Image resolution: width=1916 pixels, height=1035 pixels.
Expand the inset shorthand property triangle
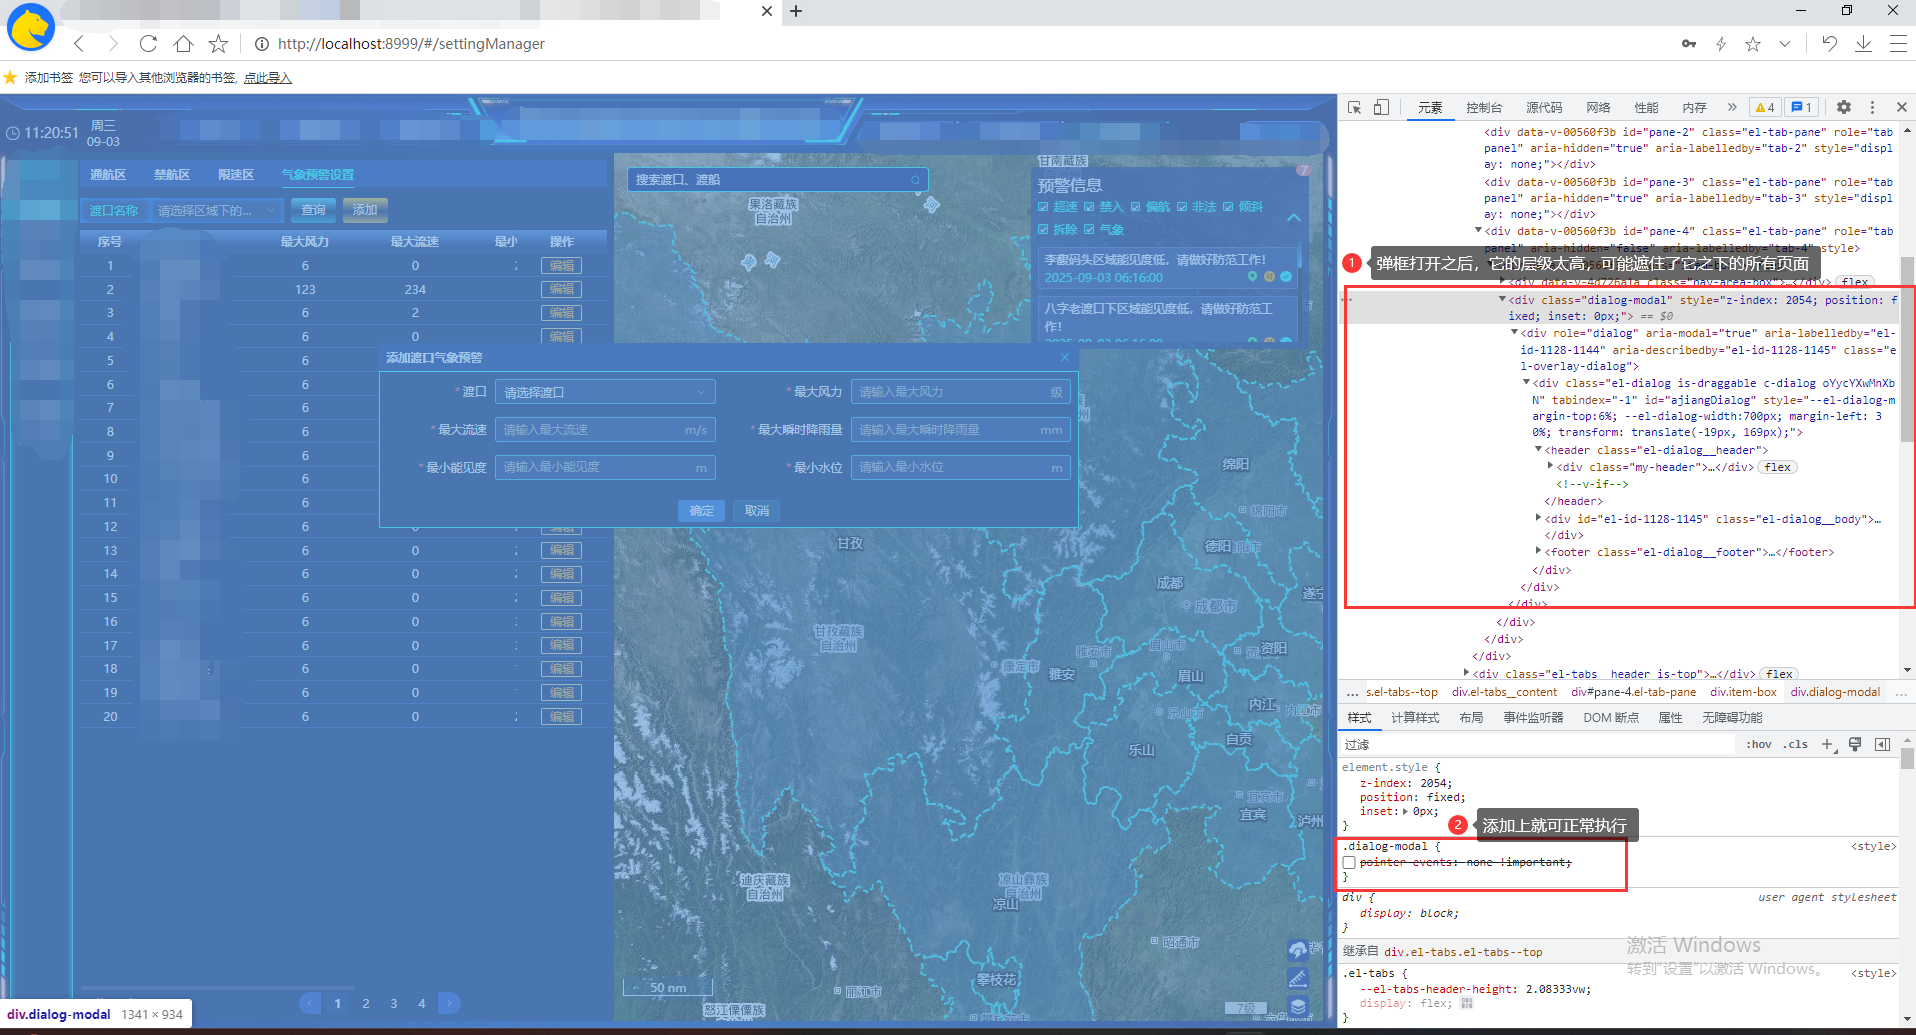[x=1406, y=811]
